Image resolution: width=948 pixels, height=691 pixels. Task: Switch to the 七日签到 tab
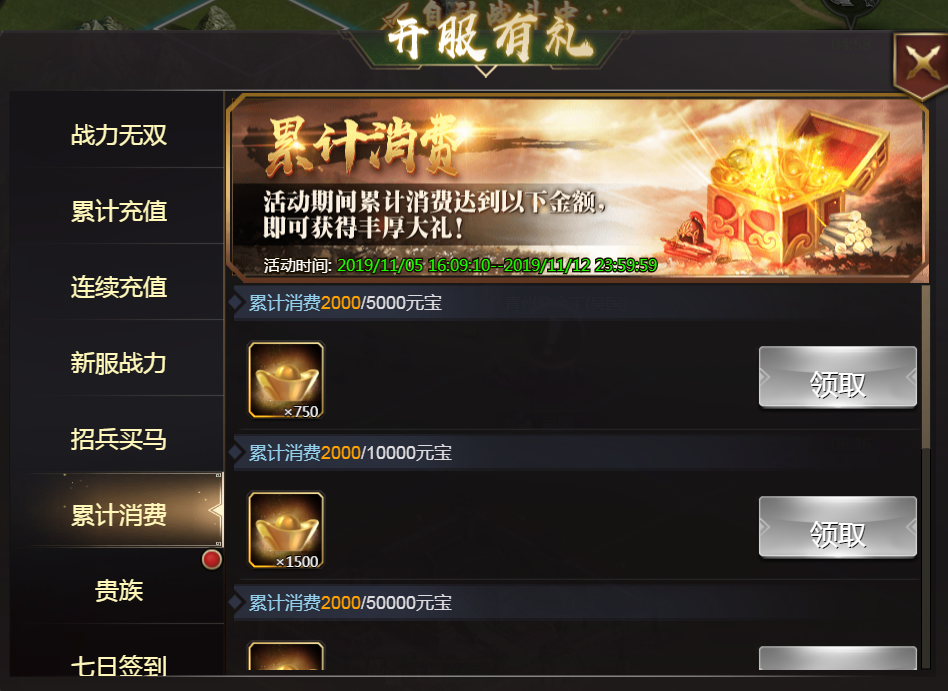point(118,662)
